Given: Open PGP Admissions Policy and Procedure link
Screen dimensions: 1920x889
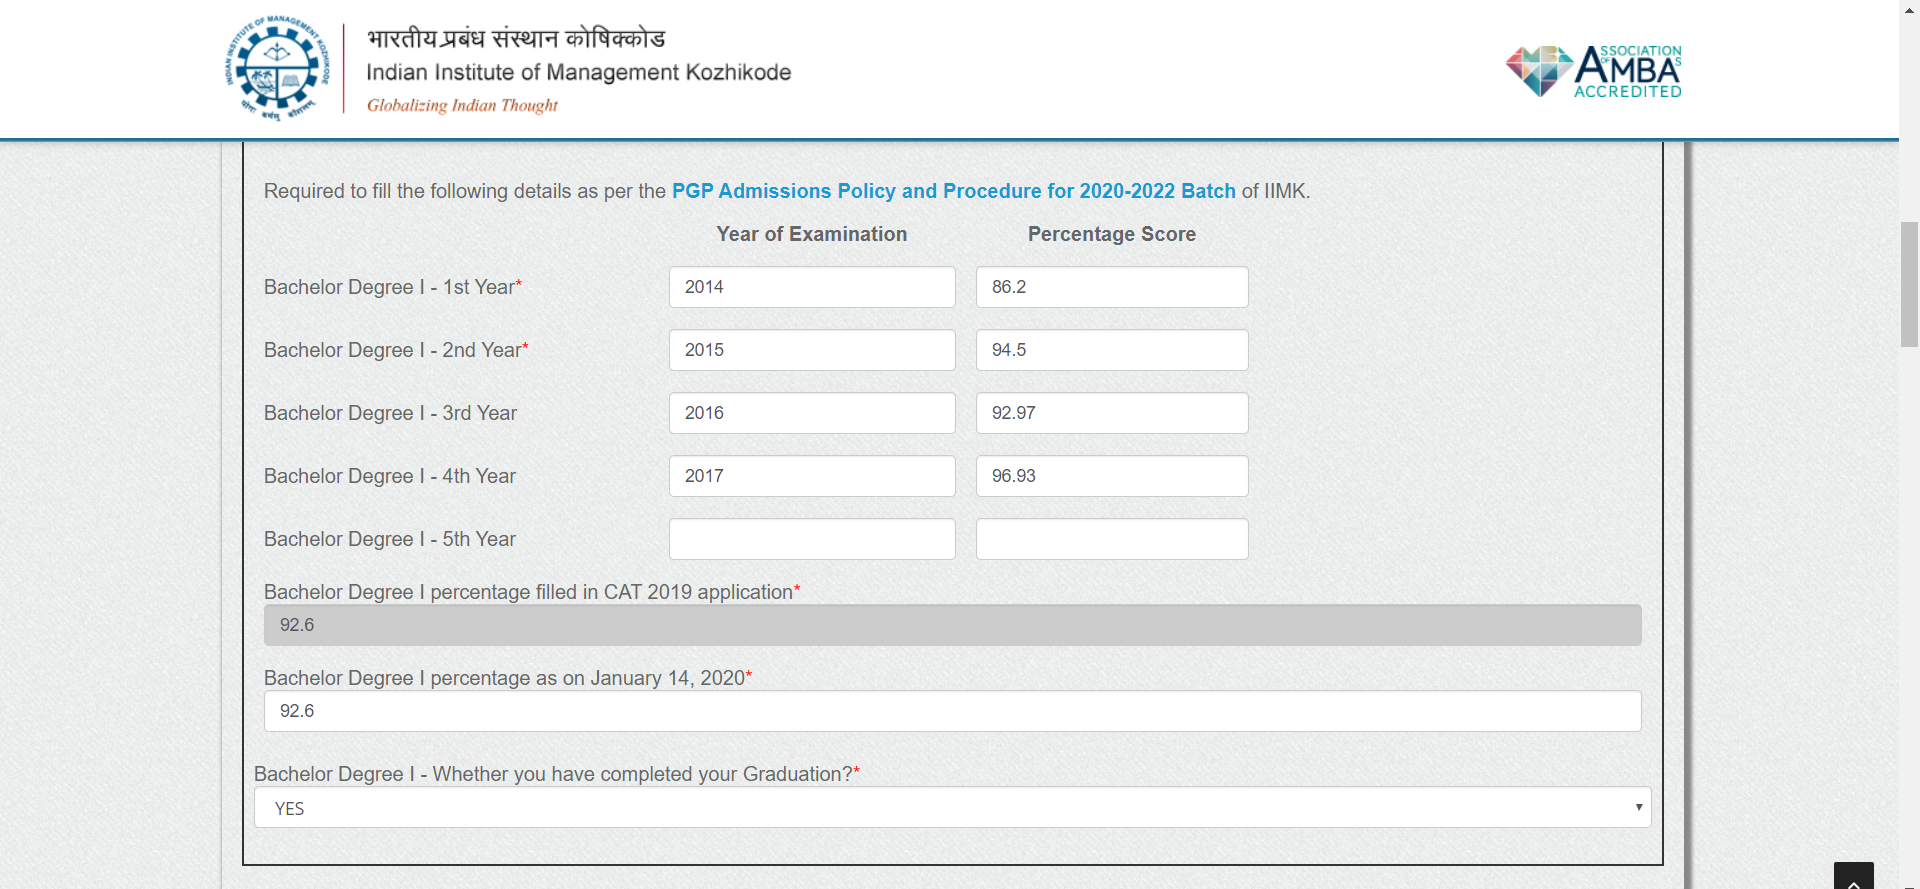Looking at the screenshot, I should pyautogui.click(x=953, y=191).
